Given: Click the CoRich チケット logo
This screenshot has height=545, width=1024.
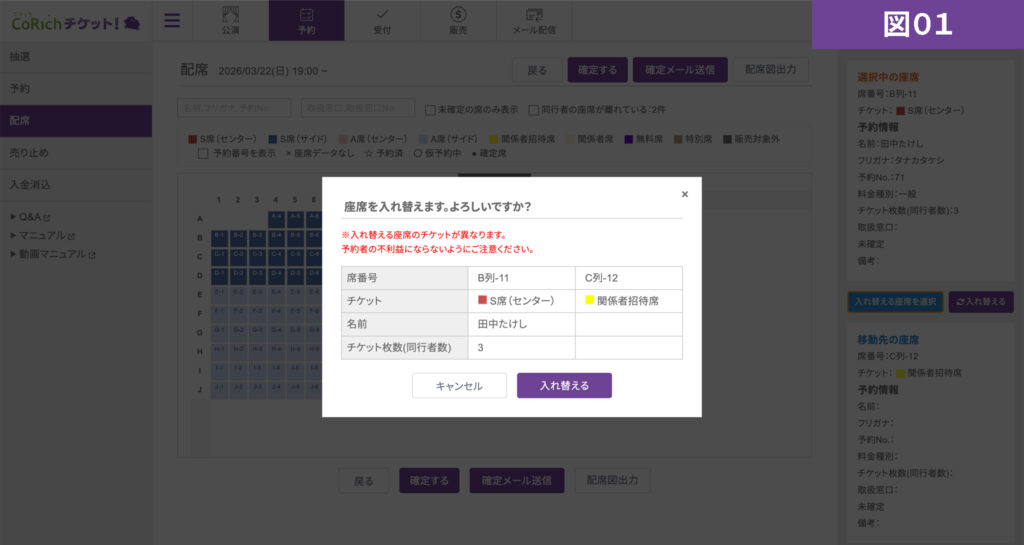Looking at the screenshot, I should pos(75,21).
